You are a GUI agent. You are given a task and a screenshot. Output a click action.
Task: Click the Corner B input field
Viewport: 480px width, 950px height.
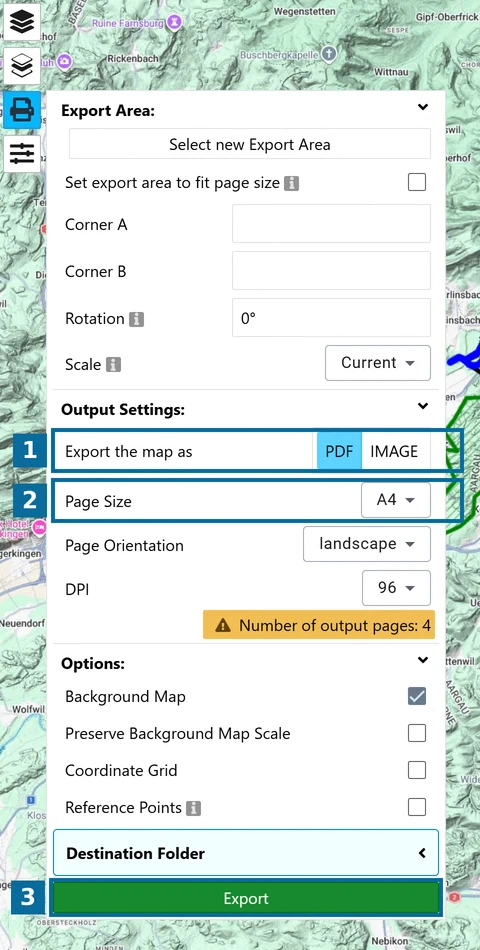point(332,271)
